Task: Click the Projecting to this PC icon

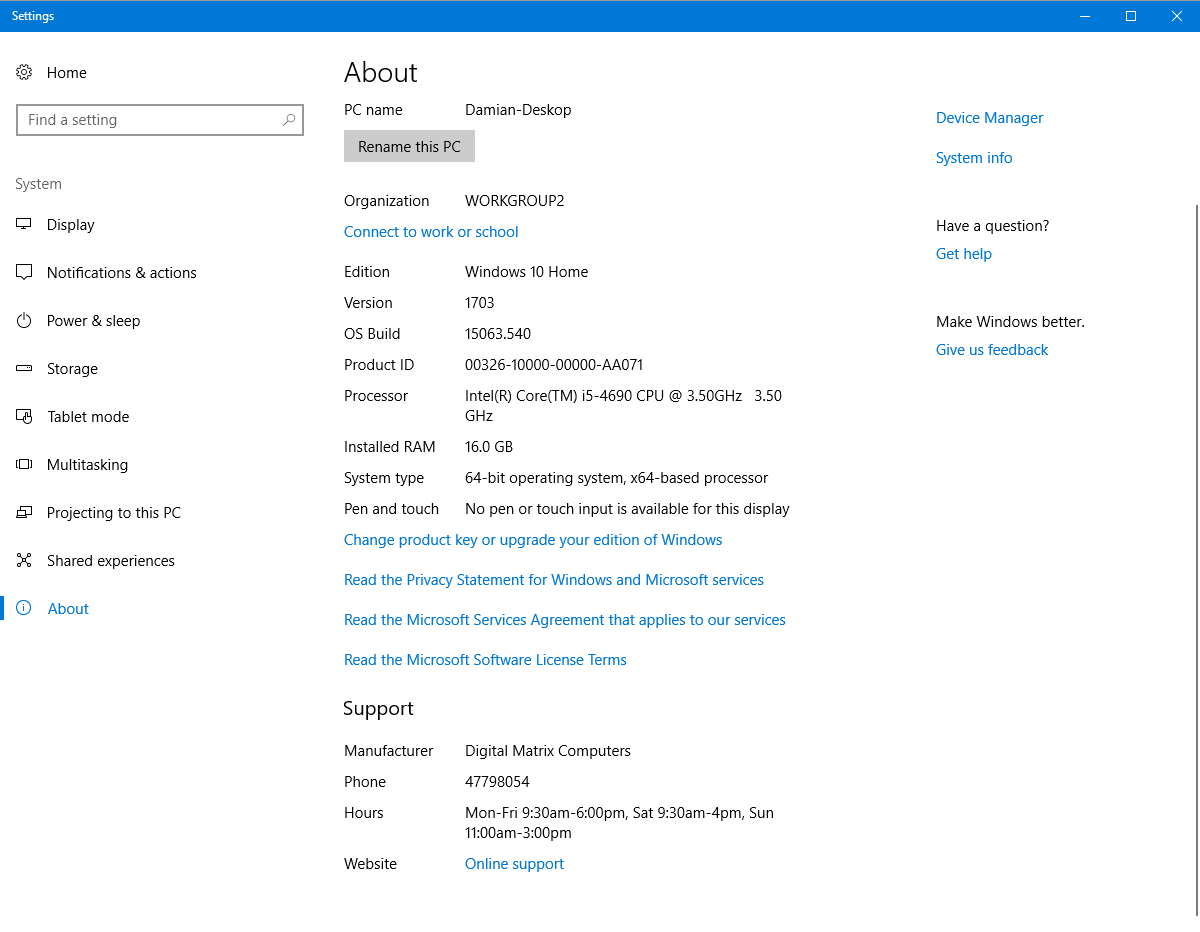Action: click(x=24, y=513)
